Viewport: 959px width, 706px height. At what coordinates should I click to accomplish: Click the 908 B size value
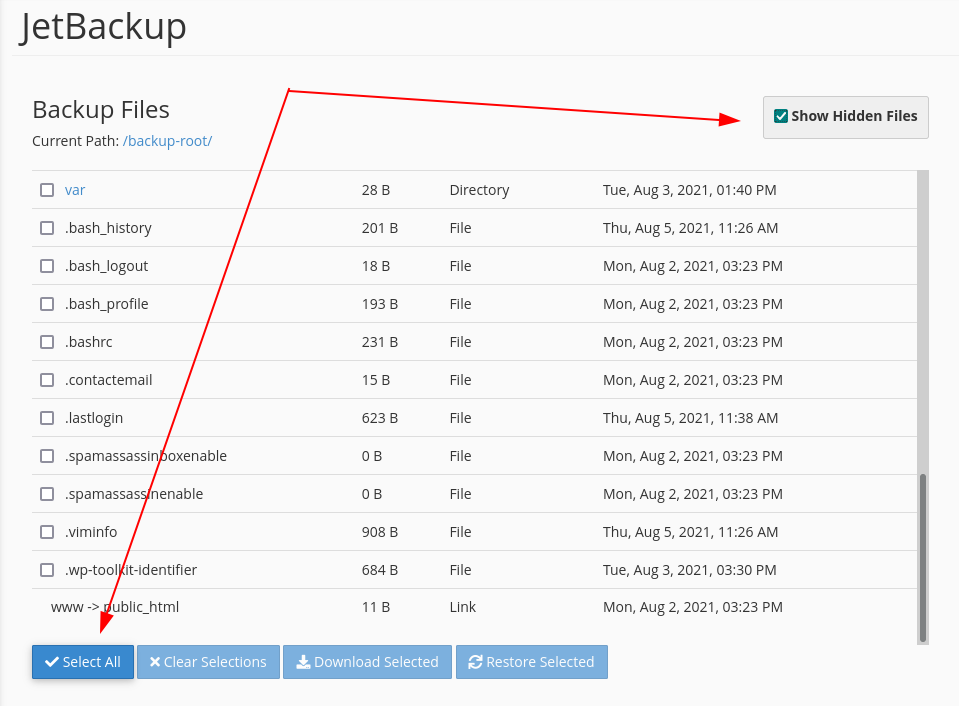(380, 532)
